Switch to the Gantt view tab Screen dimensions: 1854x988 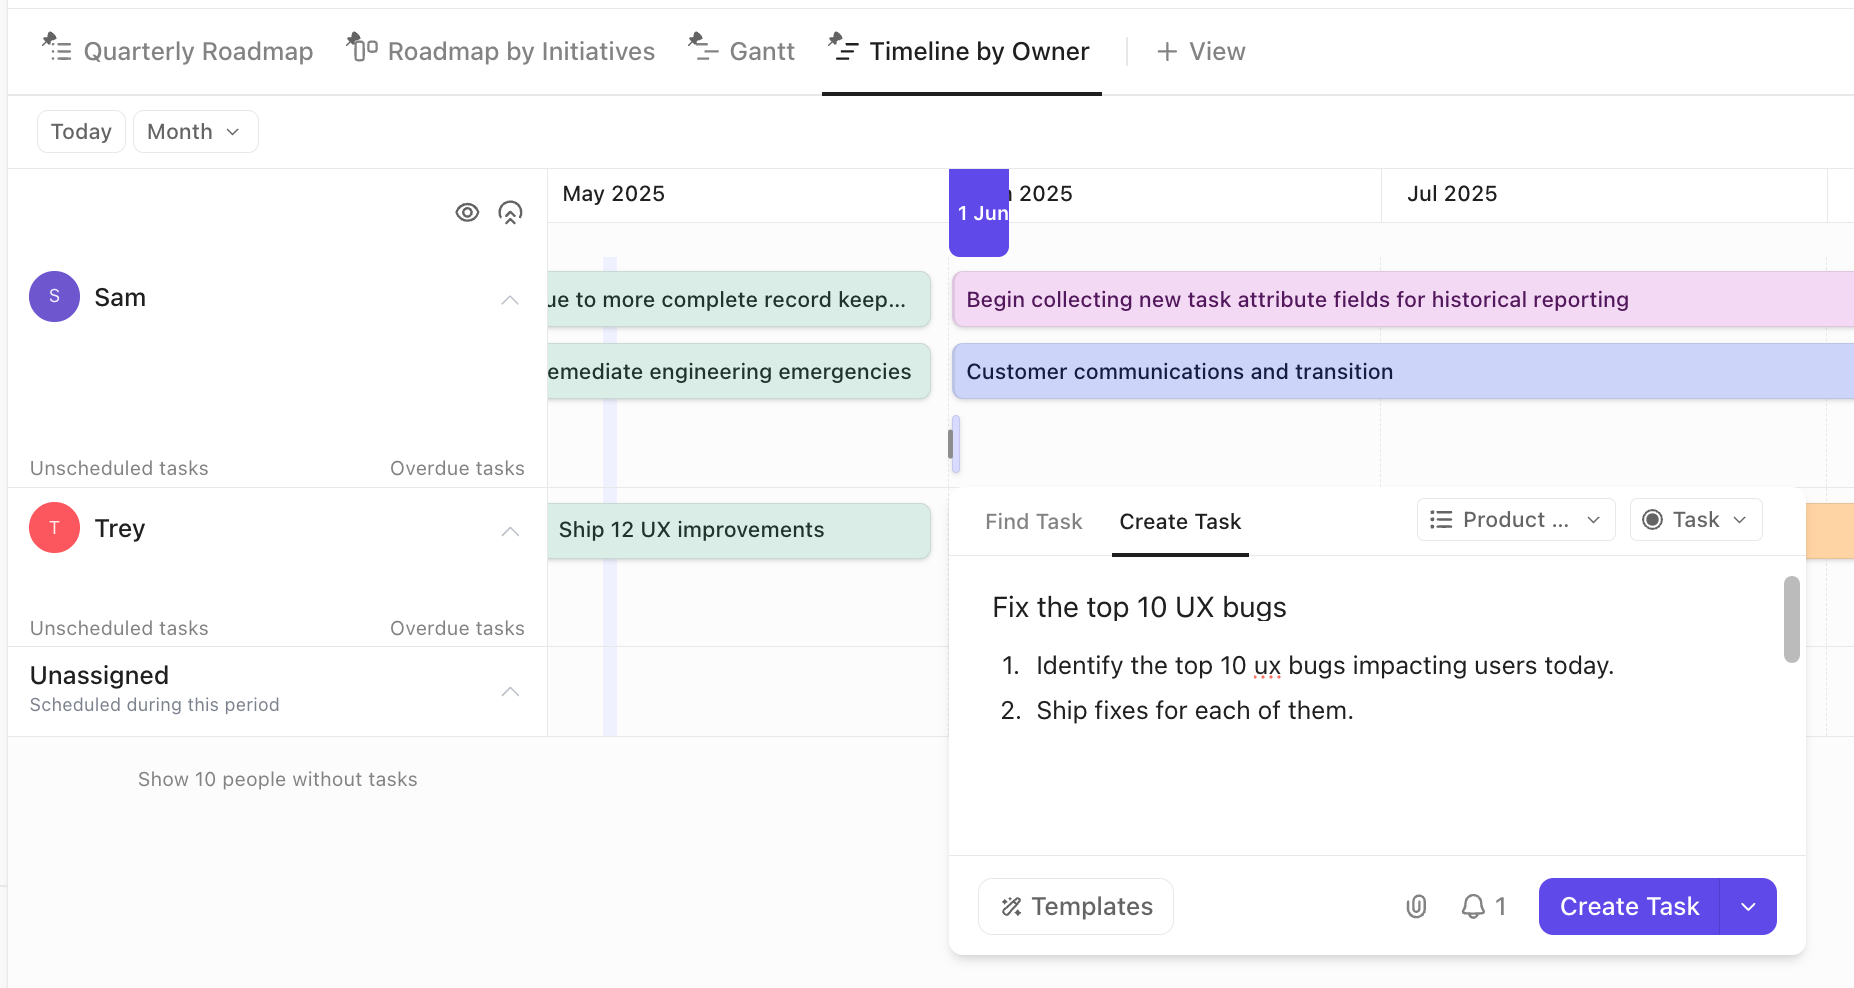pyautogui.click(x=742, y=51)
